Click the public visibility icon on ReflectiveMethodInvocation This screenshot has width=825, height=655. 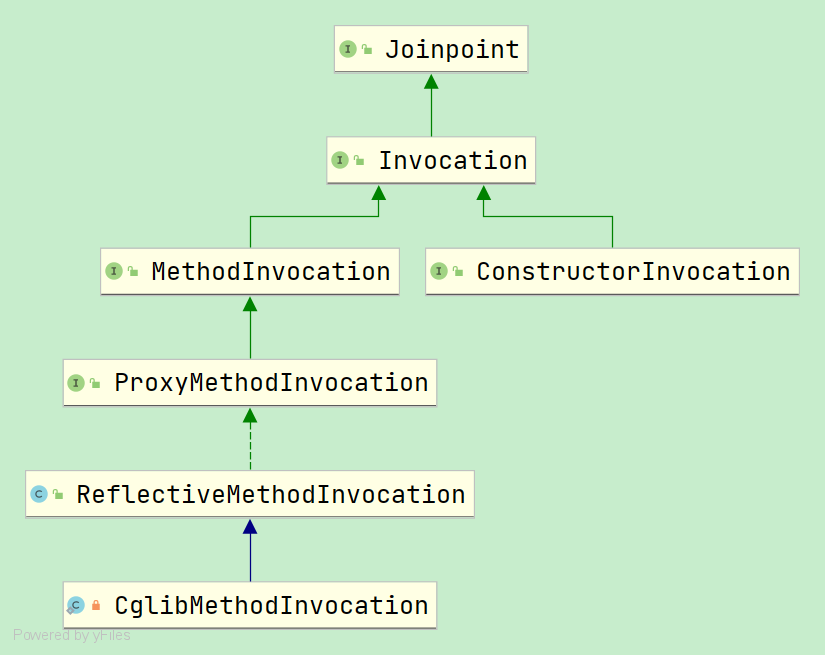point(58,495)
